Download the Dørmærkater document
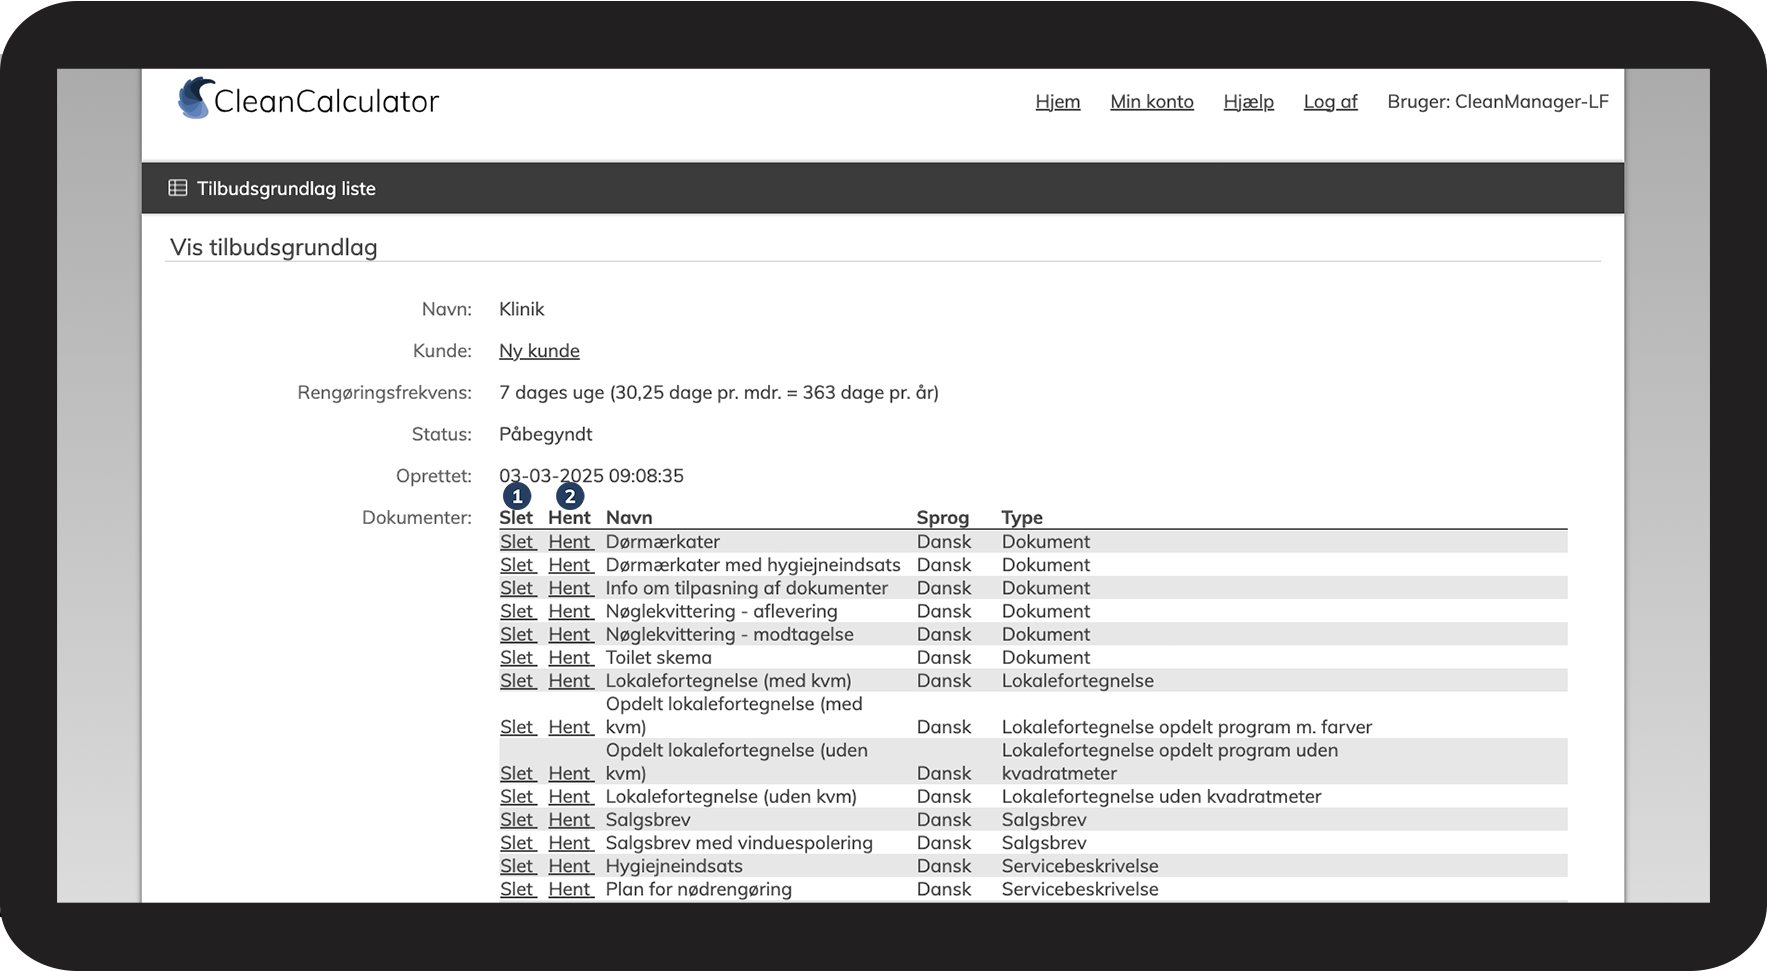1767x971 pixels. (x=570, y=542)
